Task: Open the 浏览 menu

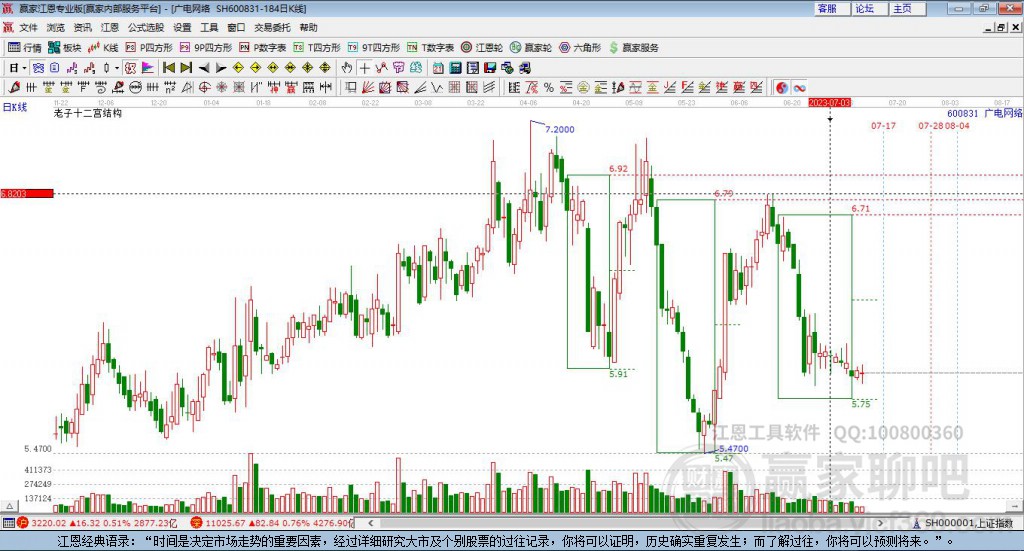Action: point(56,27)
